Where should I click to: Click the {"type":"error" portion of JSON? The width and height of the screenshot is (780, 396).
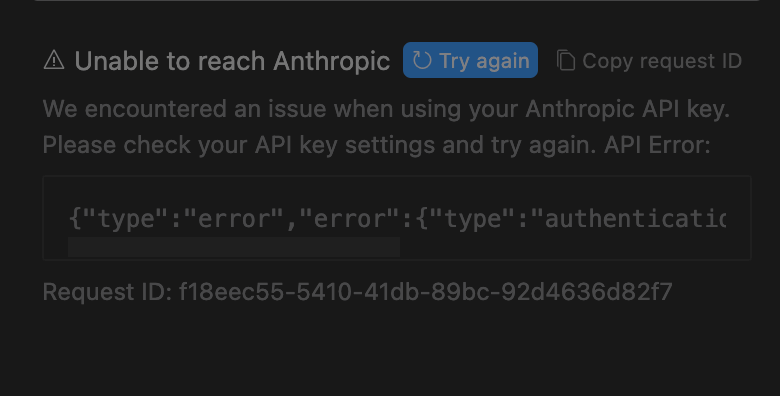176,219
